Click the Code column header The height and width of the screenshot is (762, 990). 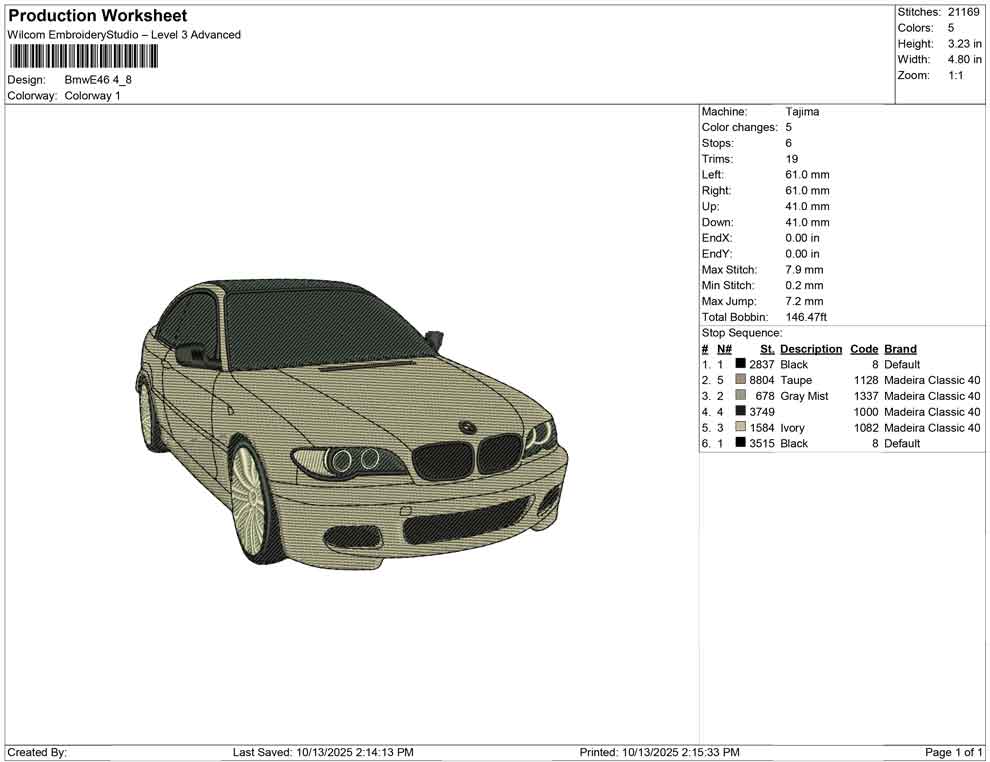pos(863,349)
